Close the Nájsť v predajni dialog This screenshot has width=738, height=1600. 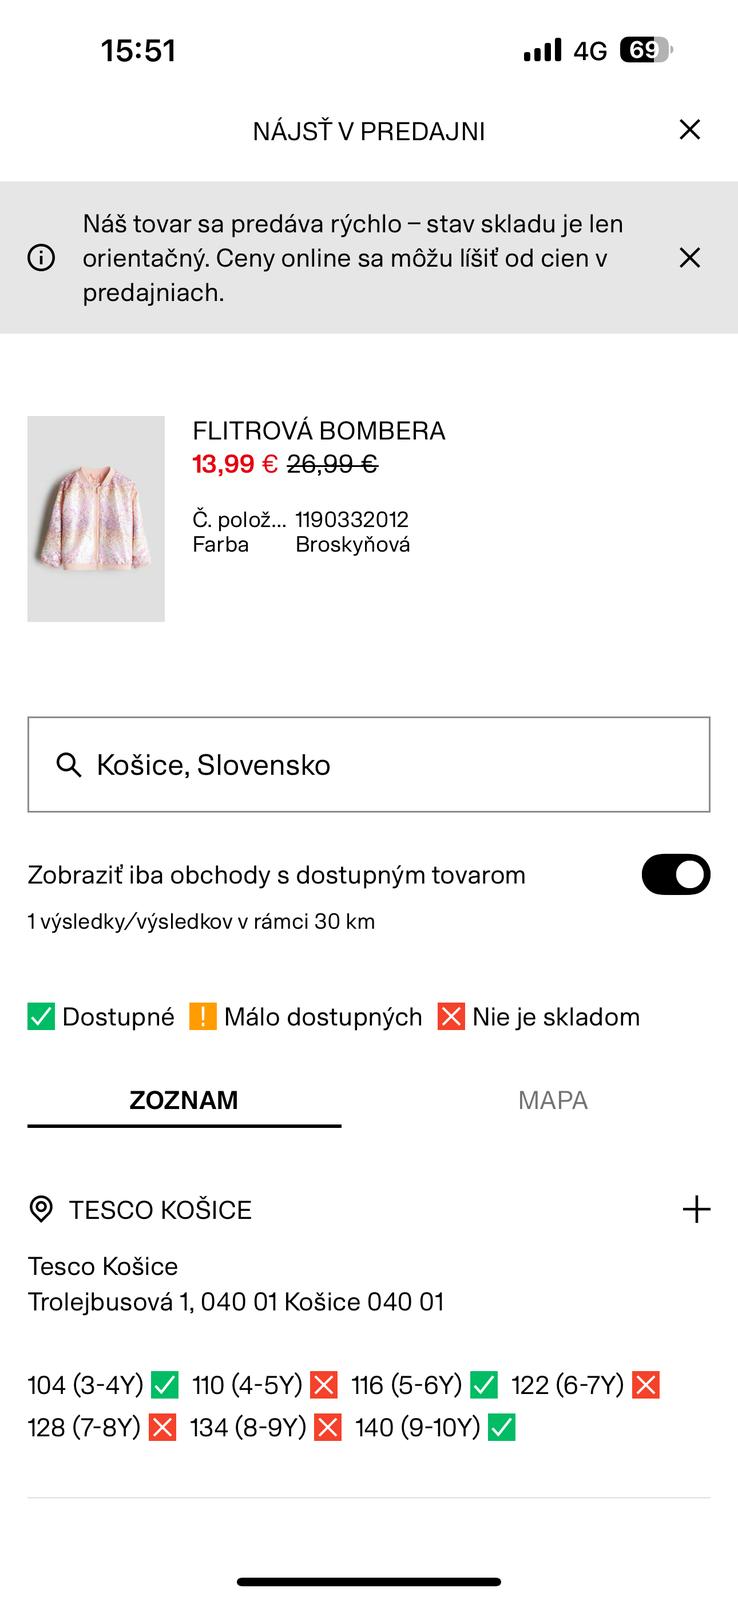690,130
